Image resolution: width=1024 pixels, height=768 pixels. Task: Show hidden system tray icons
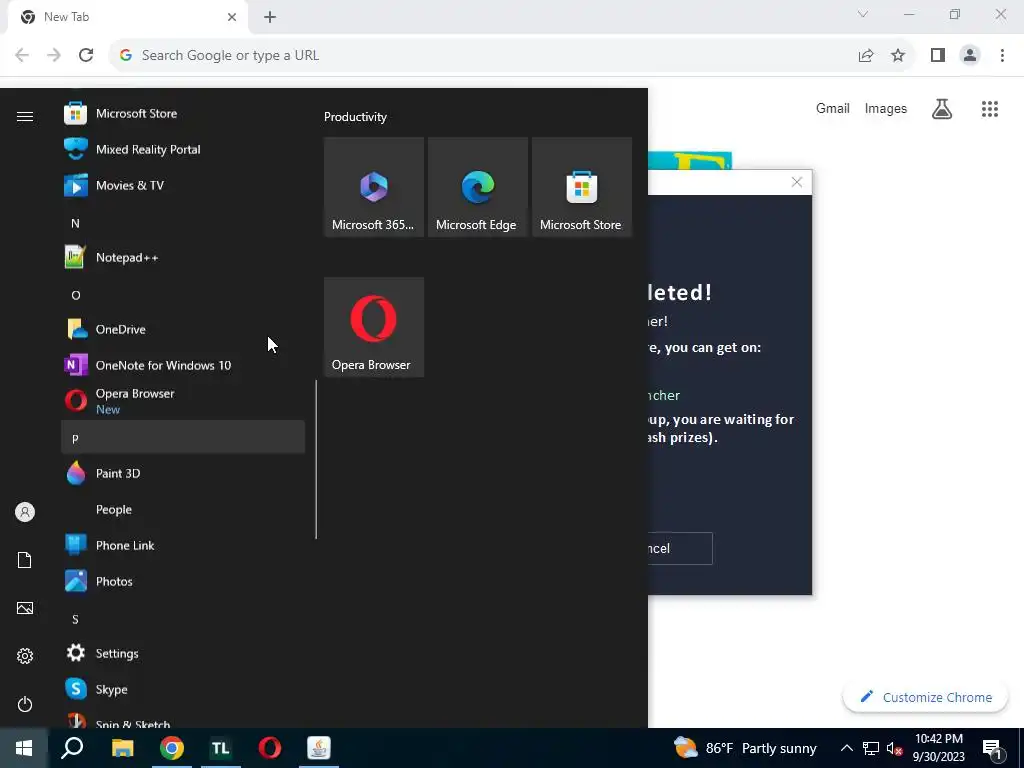coord(846,748)
